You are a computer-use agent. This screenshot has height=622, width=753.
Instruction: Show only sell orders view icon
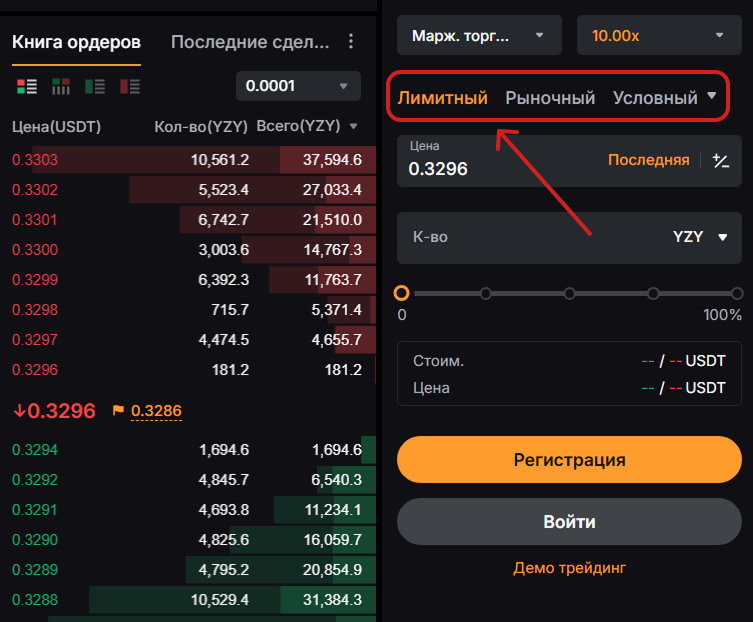(130, 86)
